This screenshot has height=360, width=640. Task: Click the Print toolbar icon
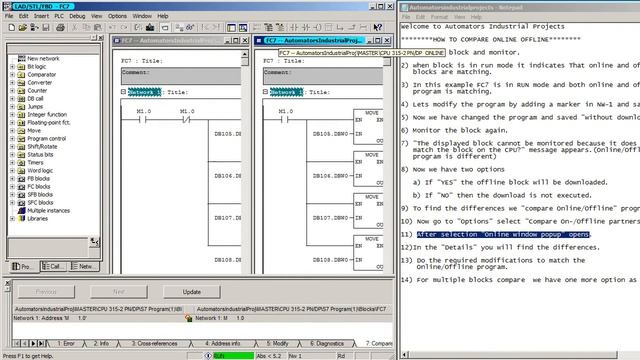pyautogui.click(x=60, y=27)
